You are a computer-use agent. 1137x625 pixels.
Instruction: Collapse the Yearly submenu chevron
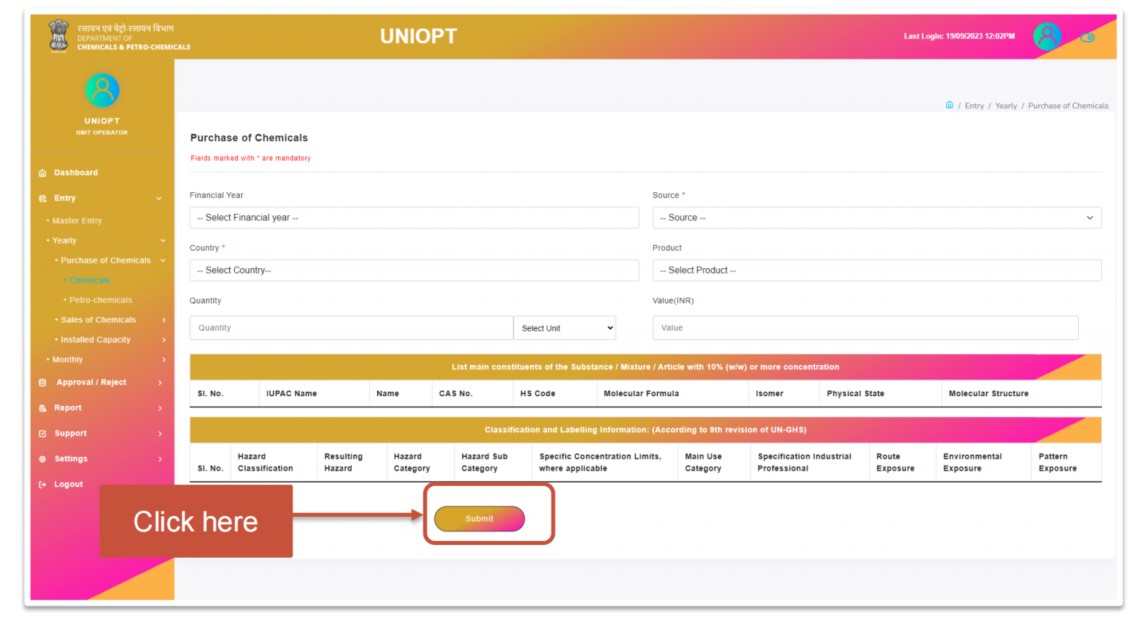point(162,241)
